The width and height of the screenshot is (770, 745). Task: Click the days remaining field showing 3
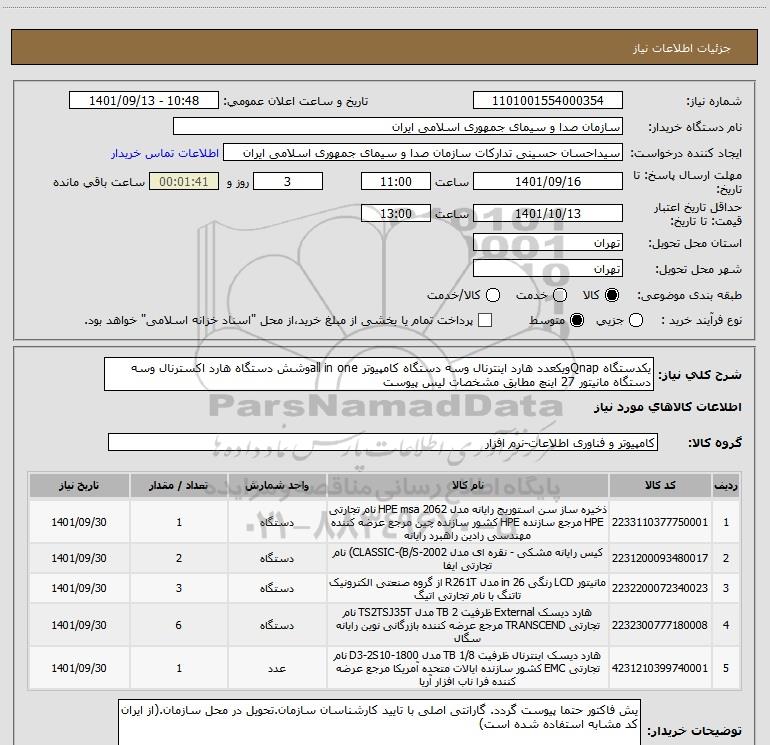(x=288, y=181)
